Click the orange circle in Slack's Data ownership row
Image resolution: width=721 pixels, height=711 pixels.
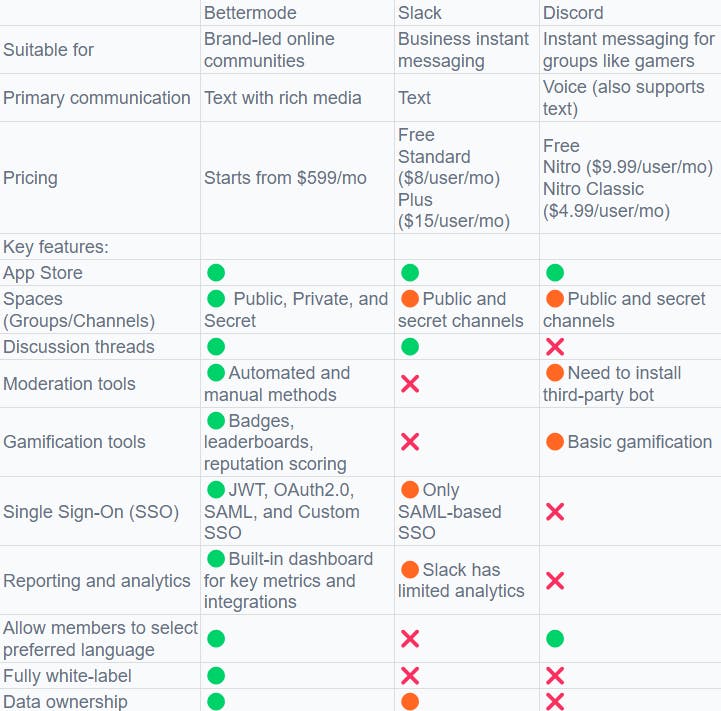coord(409,701)
